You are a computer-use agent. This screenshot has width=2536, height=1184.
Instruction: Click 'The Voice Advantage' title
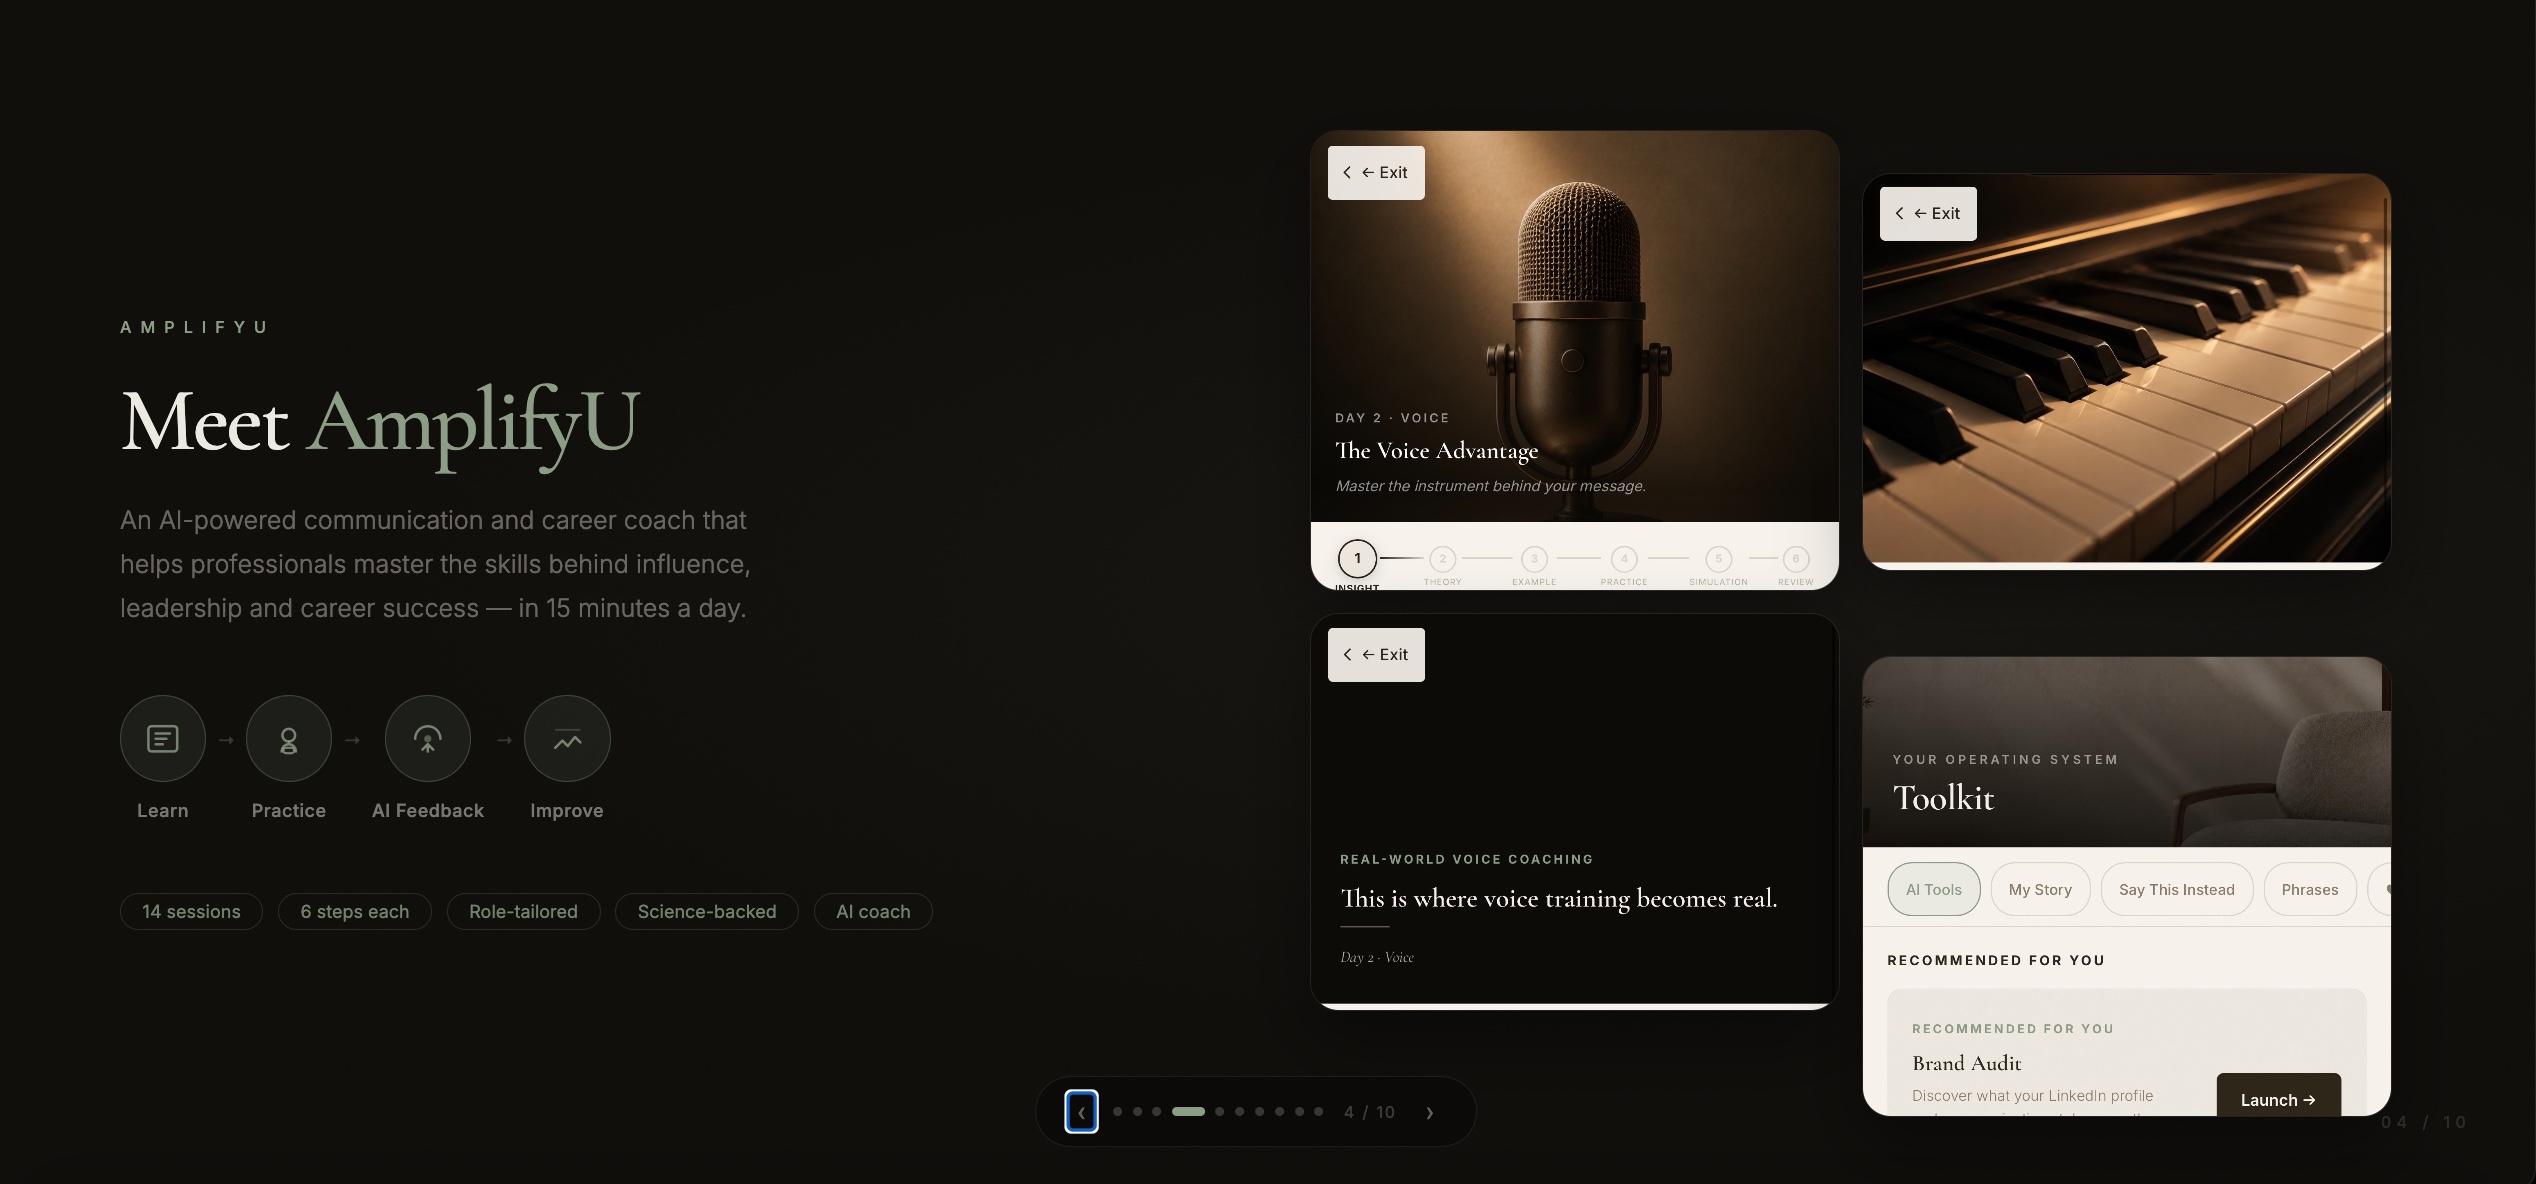tap(1437, 451)
